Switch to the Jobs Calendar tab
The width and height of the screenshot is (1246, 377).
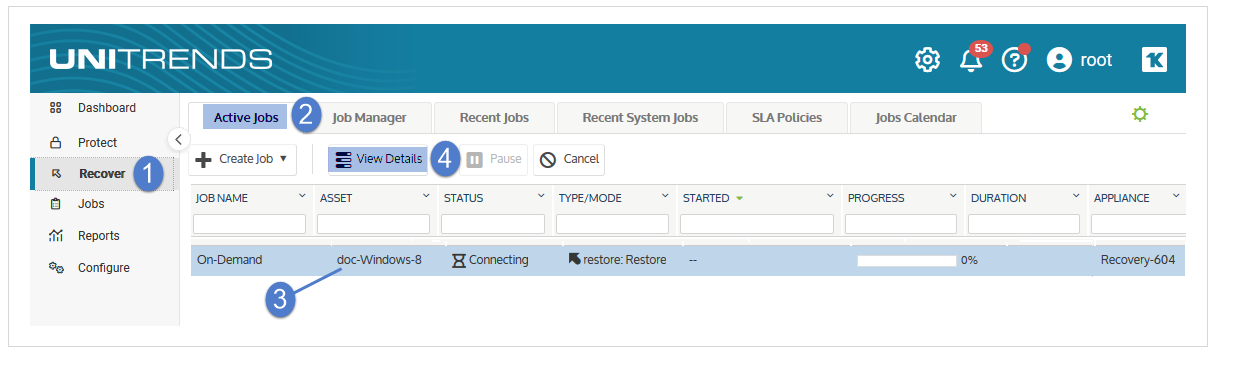coord(916,118)
